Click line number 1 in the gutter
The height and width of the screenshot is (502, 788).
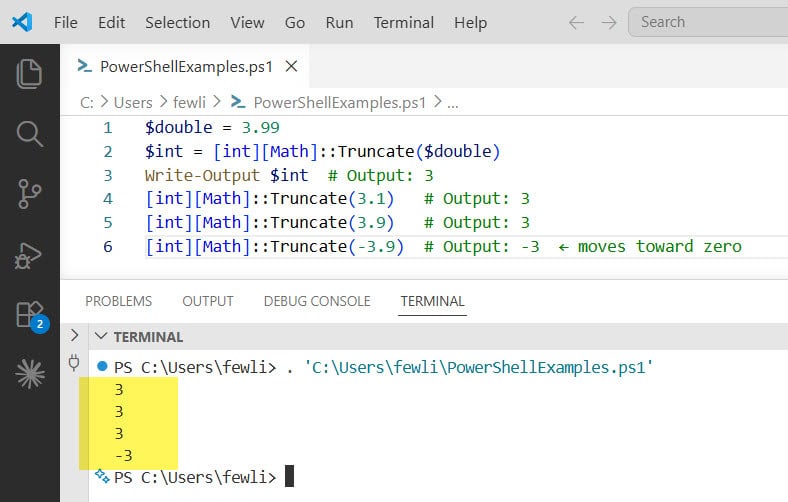pyautogui.click(x=108, y=128)
